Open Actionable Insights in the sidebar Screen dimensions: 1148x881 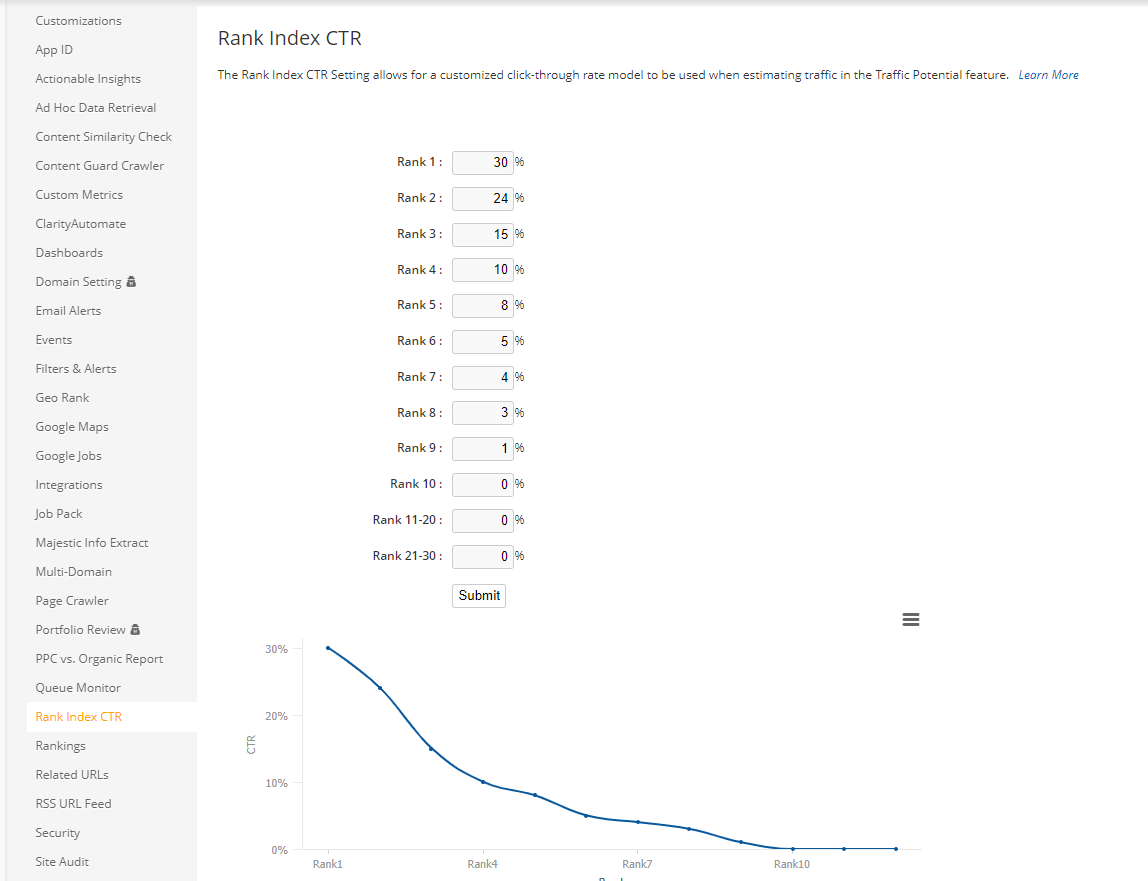pyautogui.click(x=88, y=79)
